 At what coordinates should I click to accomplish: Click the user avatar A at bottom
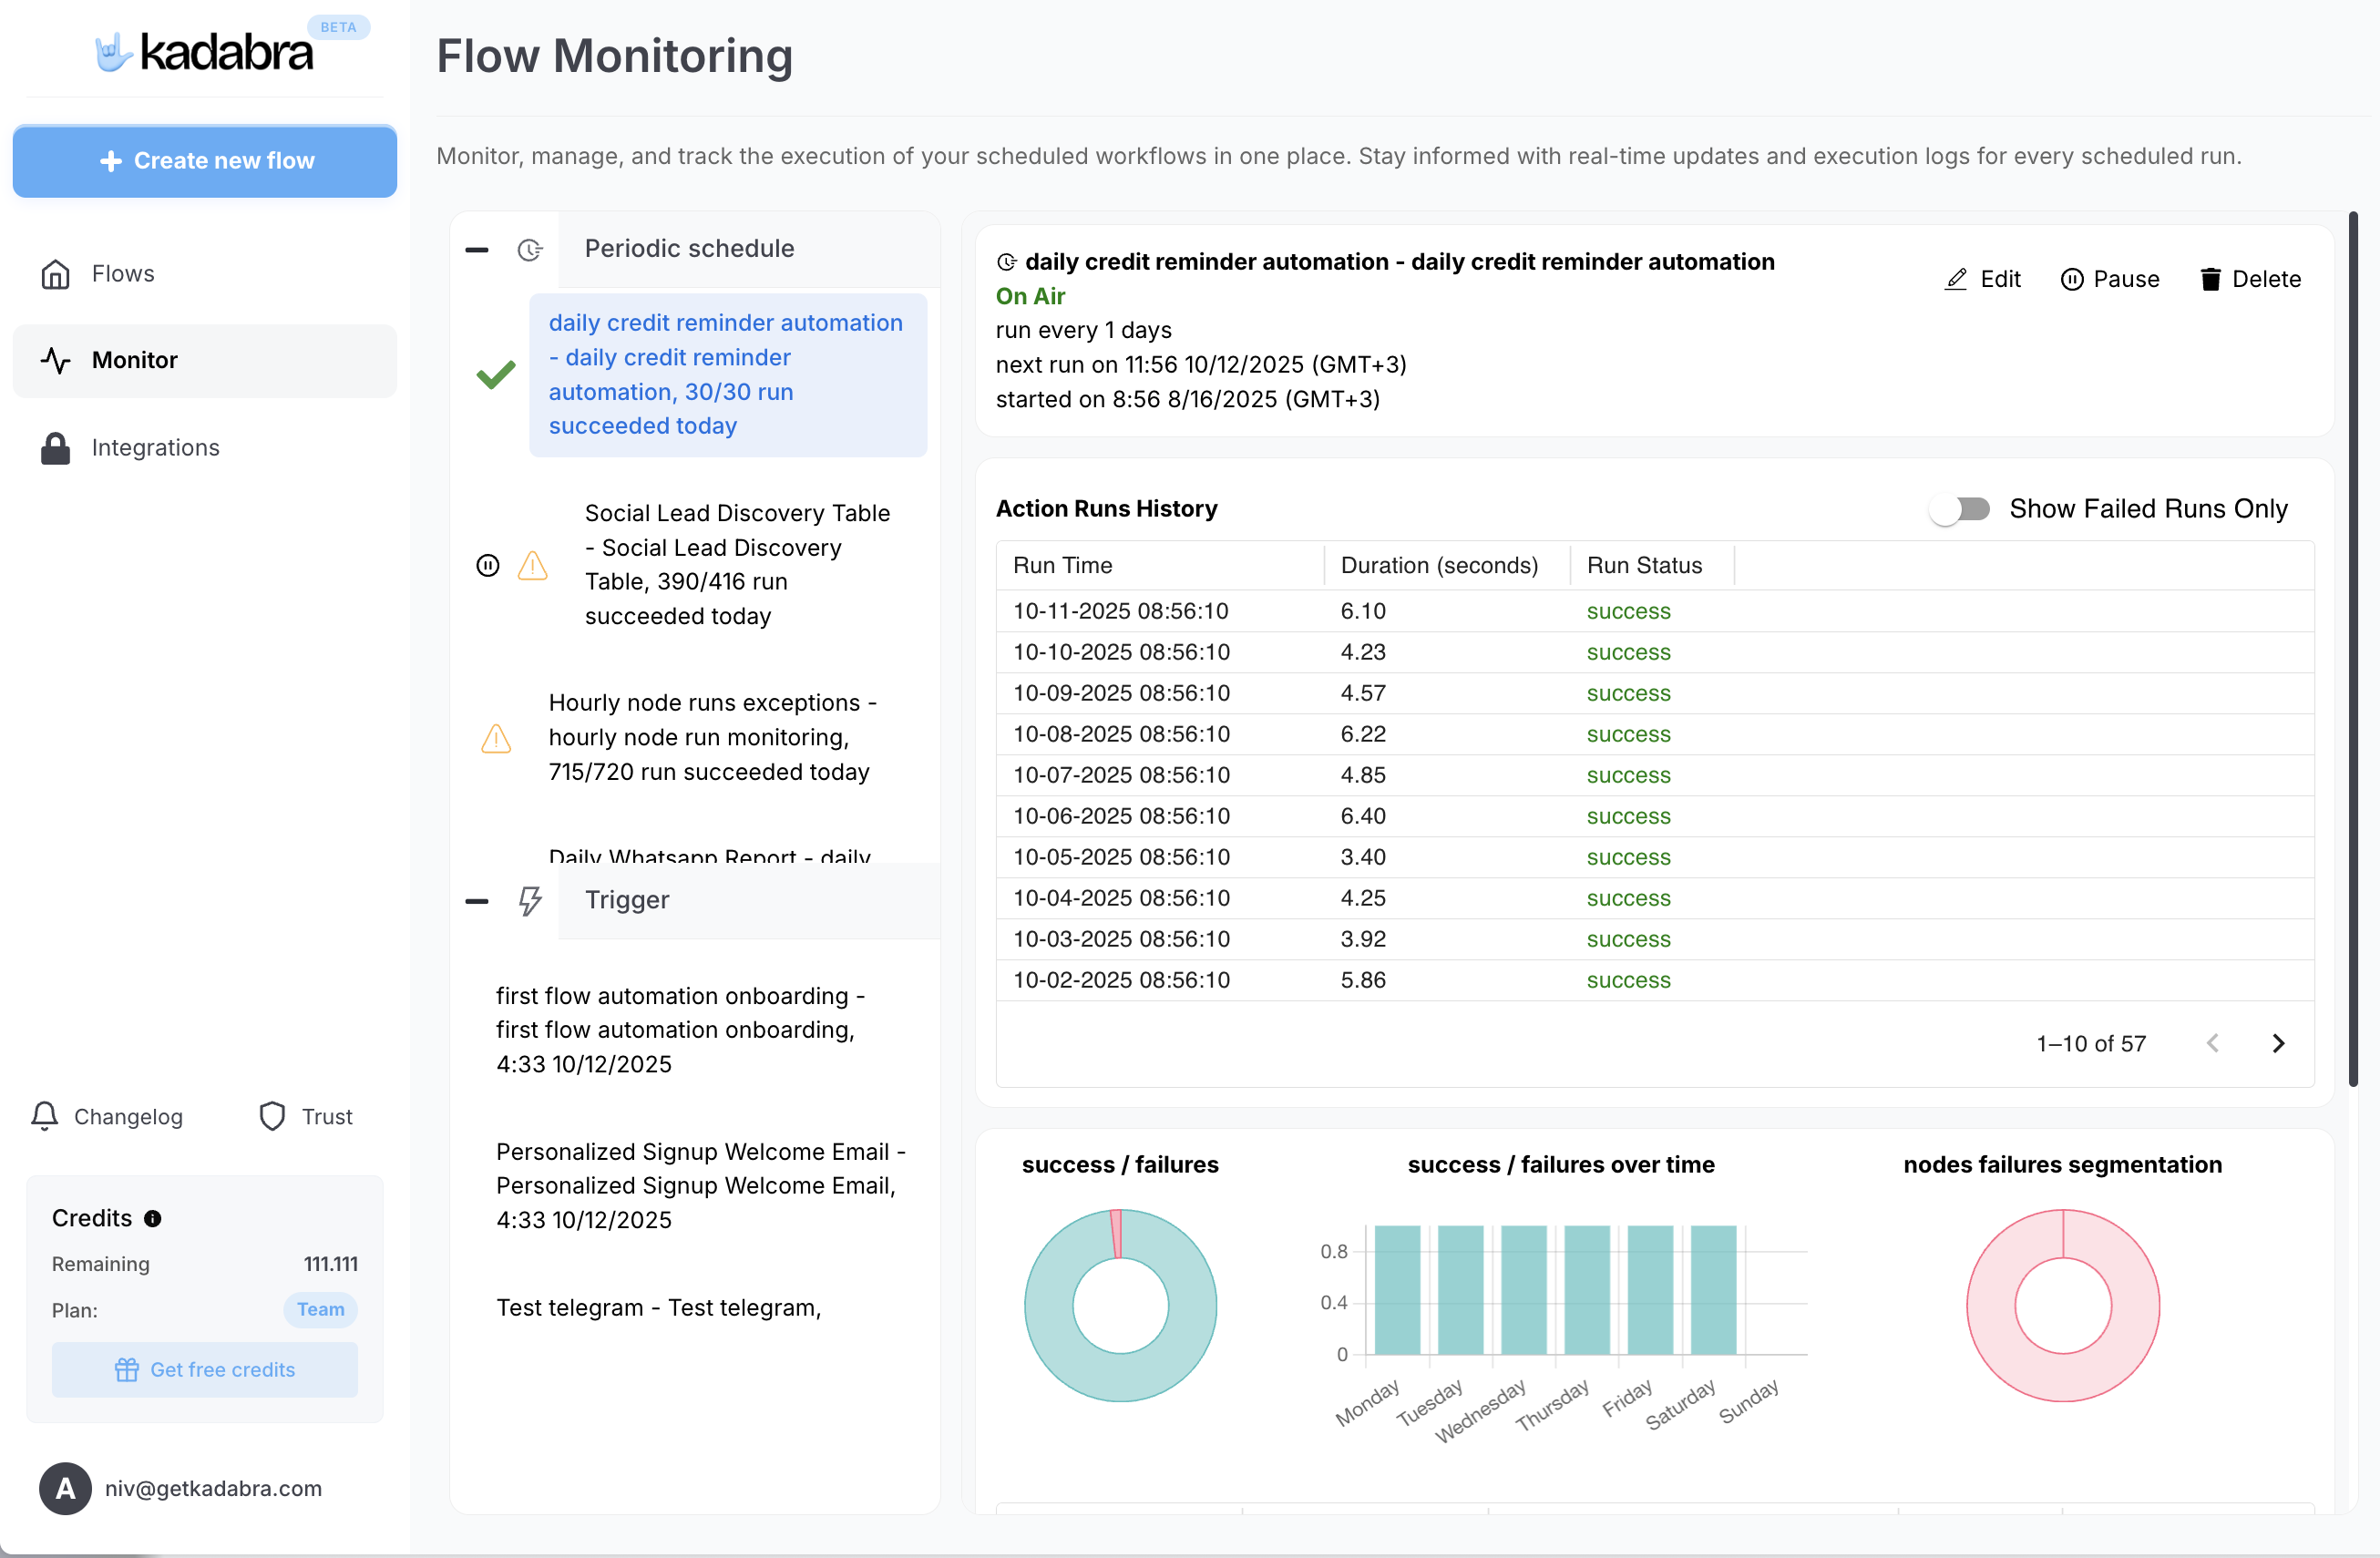[65, 1488]
